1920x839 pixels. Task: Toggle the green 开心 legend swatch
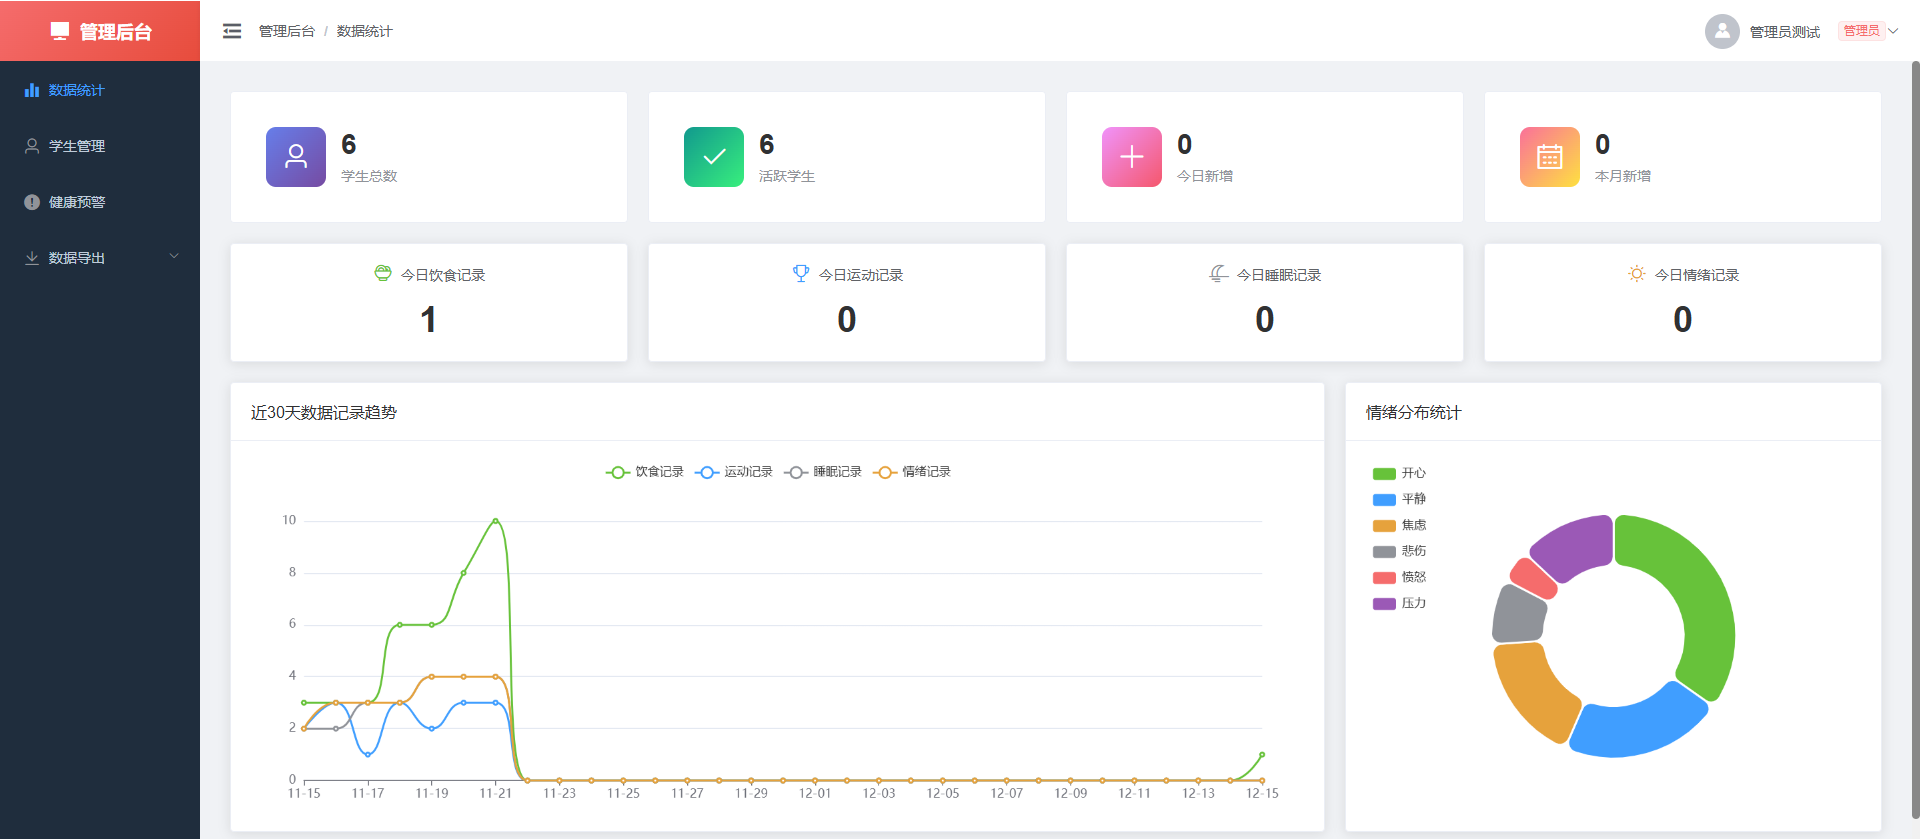[1384, 474]
